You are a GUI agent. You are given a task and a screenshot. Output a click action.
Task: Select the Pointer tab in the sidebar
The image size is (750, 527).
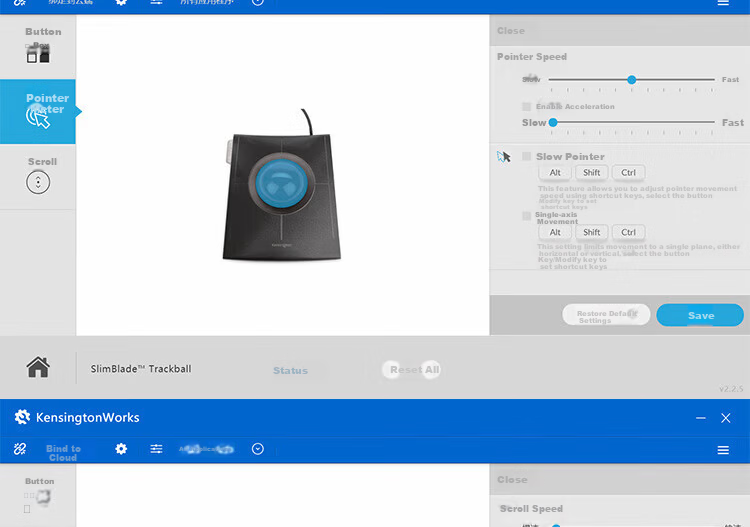tap(38, 111)
